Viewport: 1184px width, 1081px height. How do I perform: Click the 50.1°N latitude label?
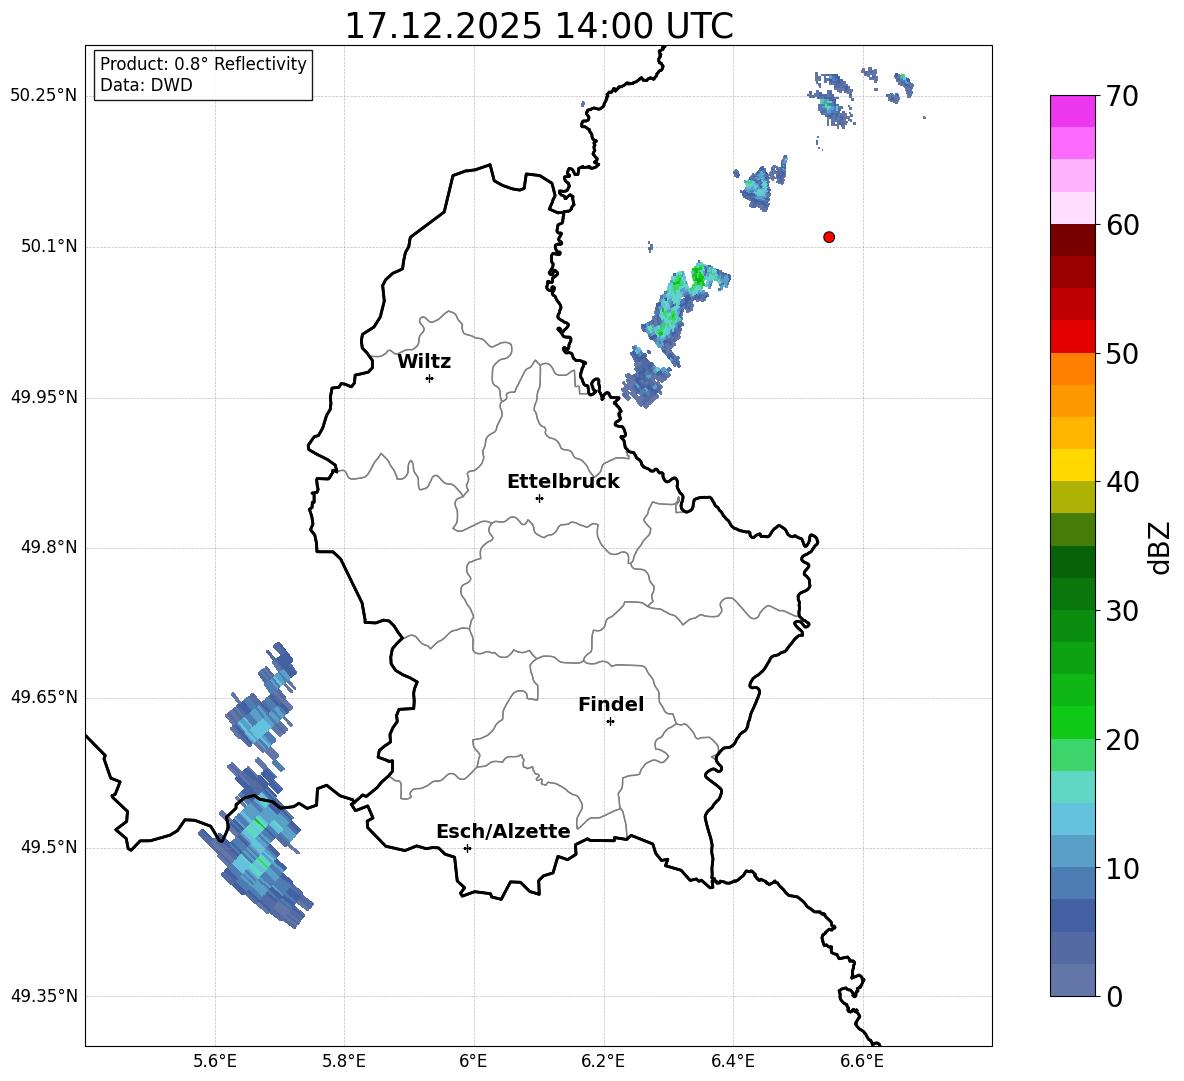point(49,247)
